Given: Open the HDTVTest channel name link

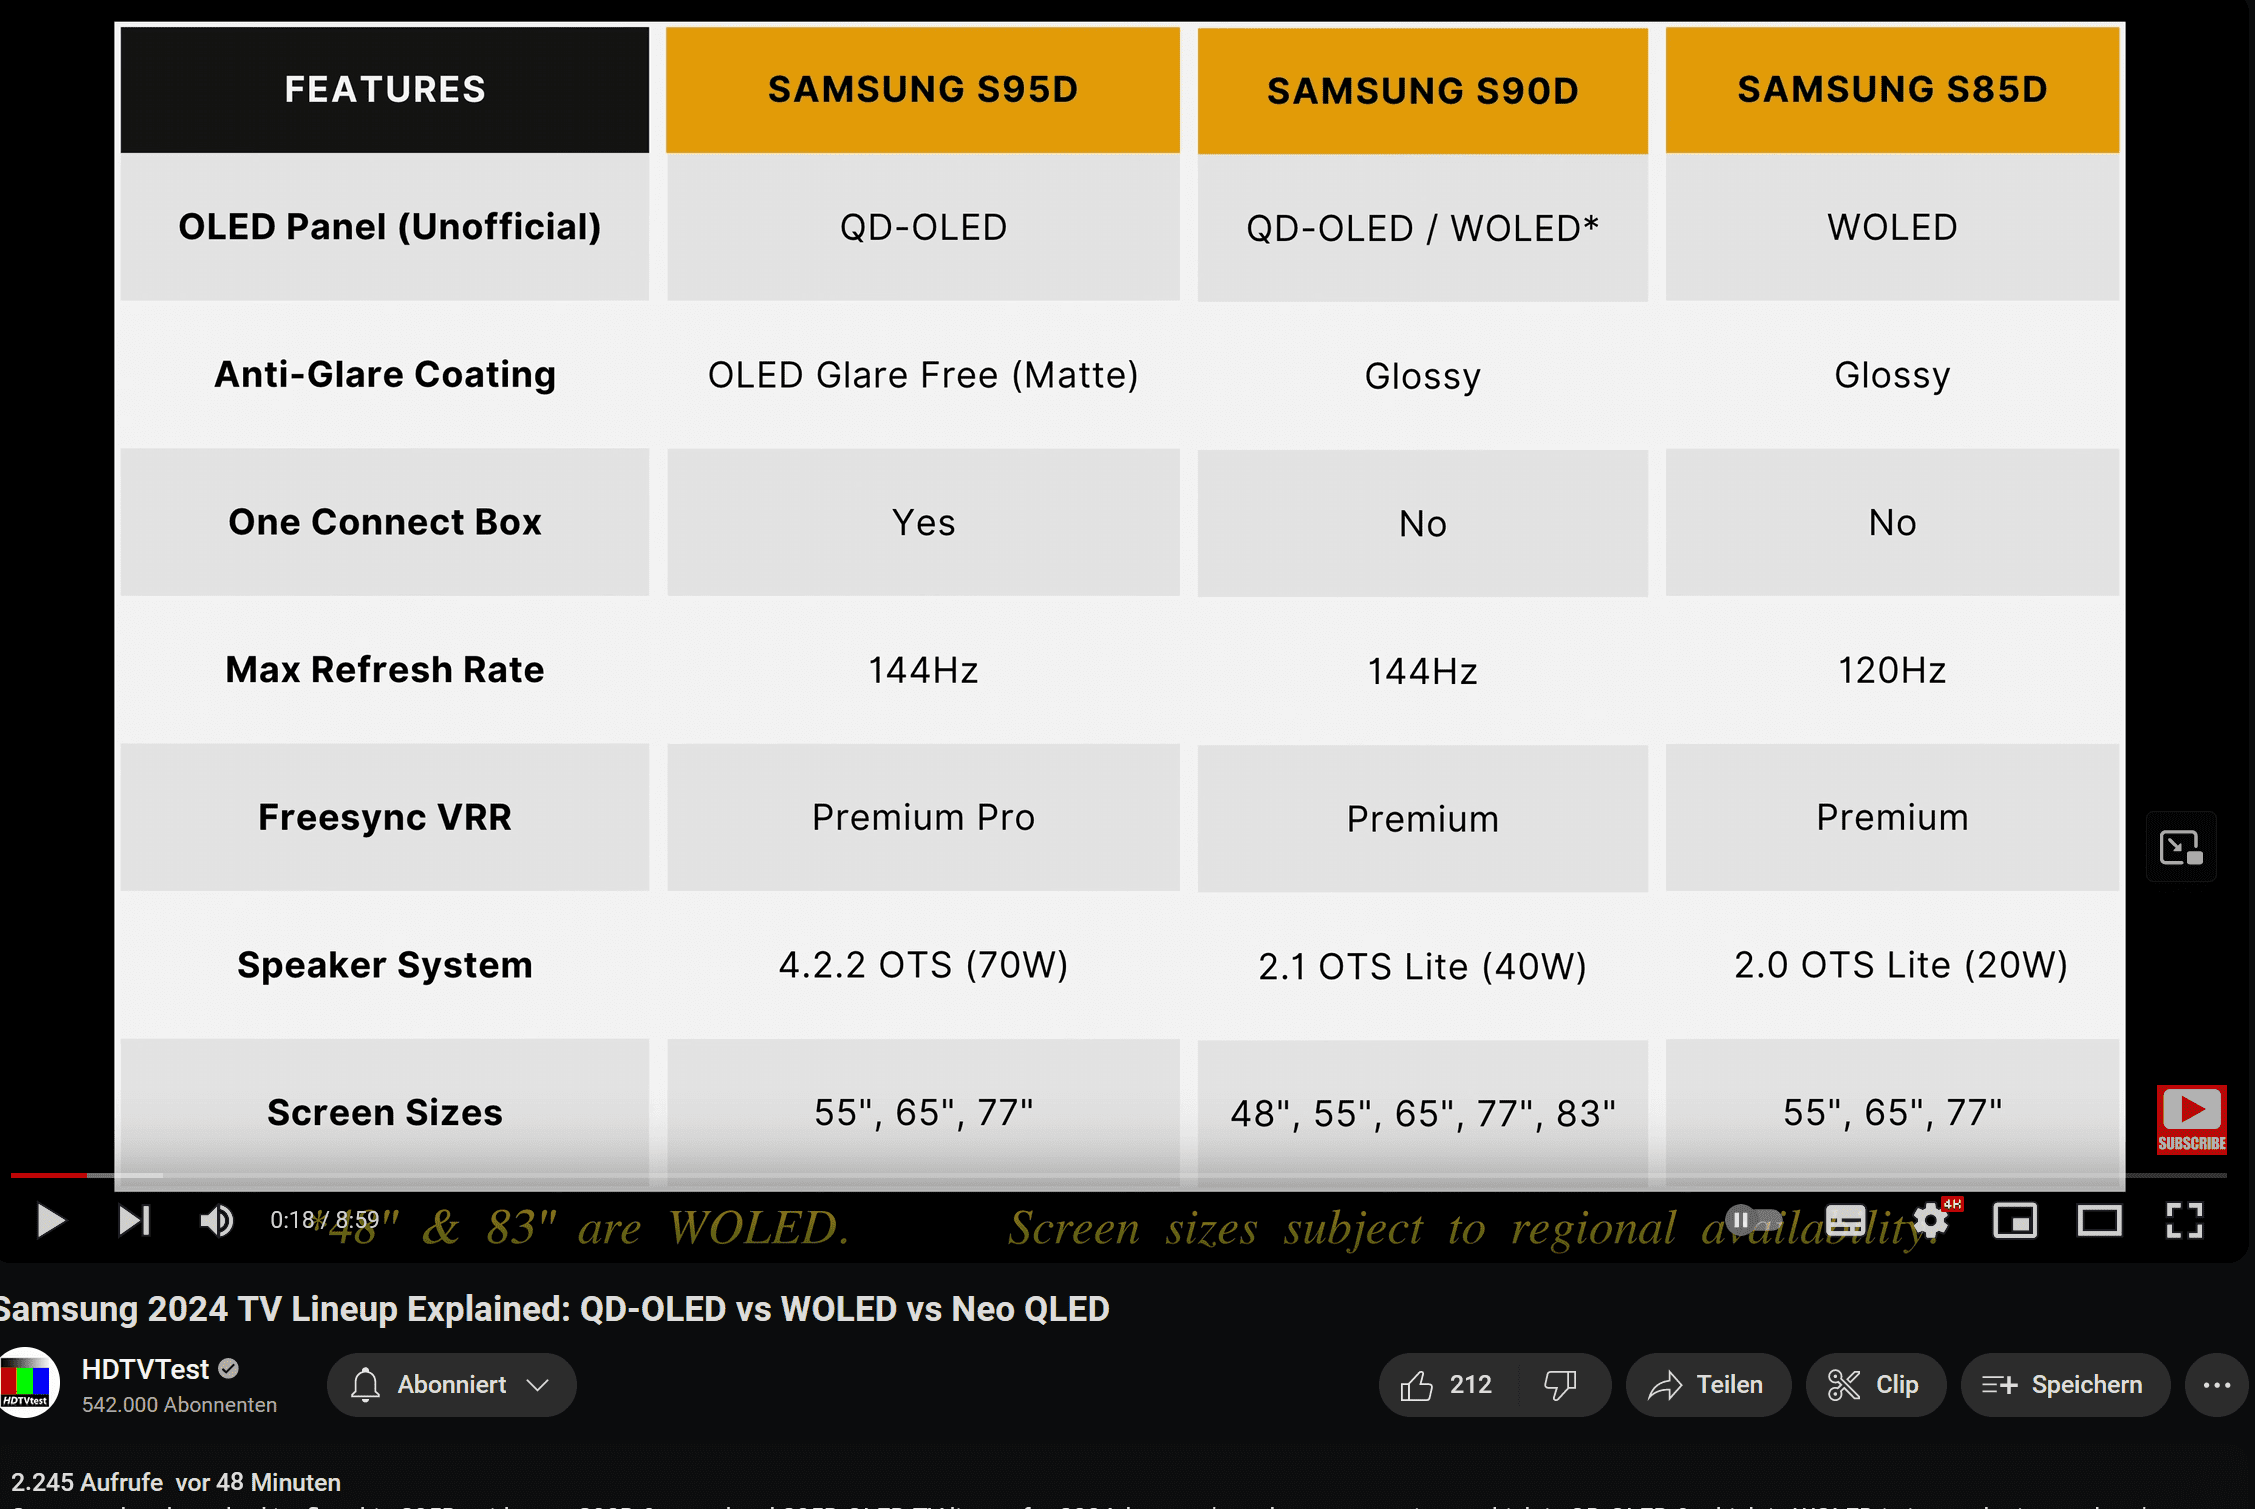Looking at the screenshot, I should tap(145, 1369).
